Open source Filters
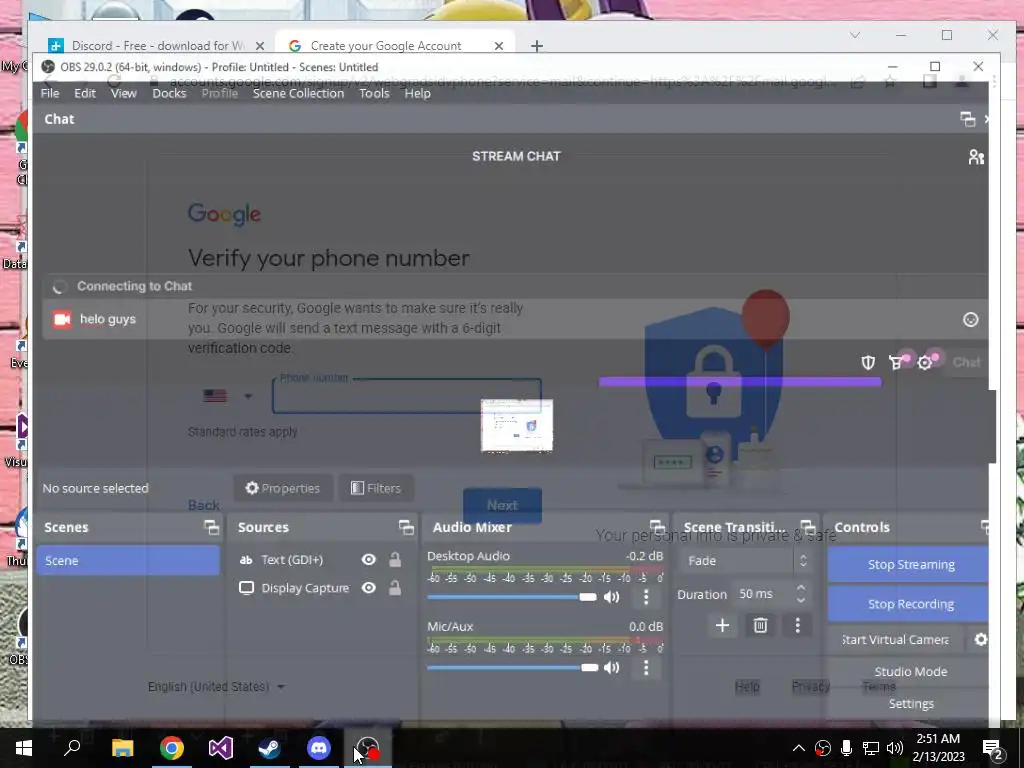This screenshot has width=1024, height=768. (376, 488)
